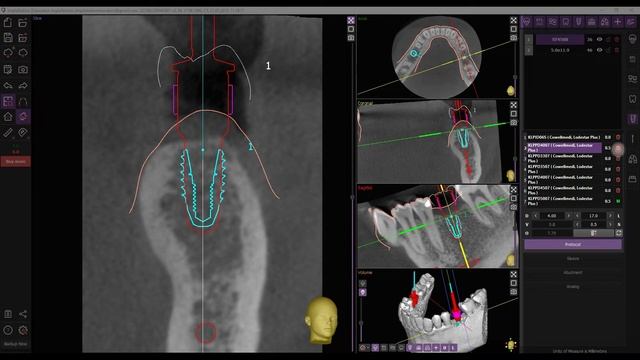640x360 pixels.
Task: Click the refresh icon beside the gray bar
Action: 618,233
